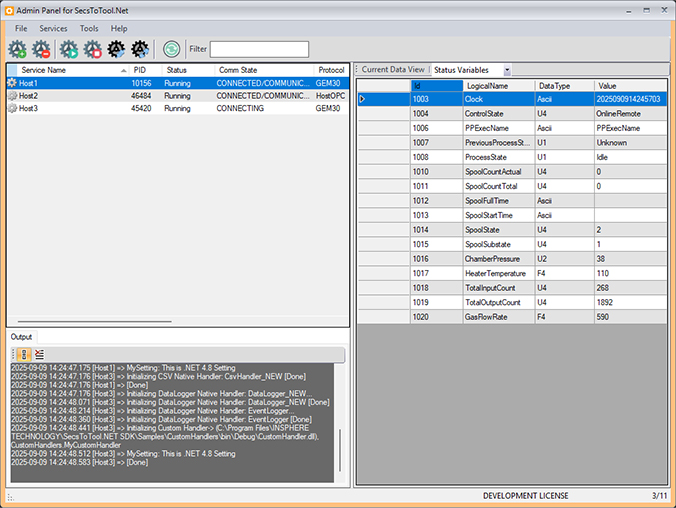Image resolution: width=676 pixels, height=508 pixels.
Task: Click the DEVELOPMENT LICENSE status text
Action: (x=526, y=496)
